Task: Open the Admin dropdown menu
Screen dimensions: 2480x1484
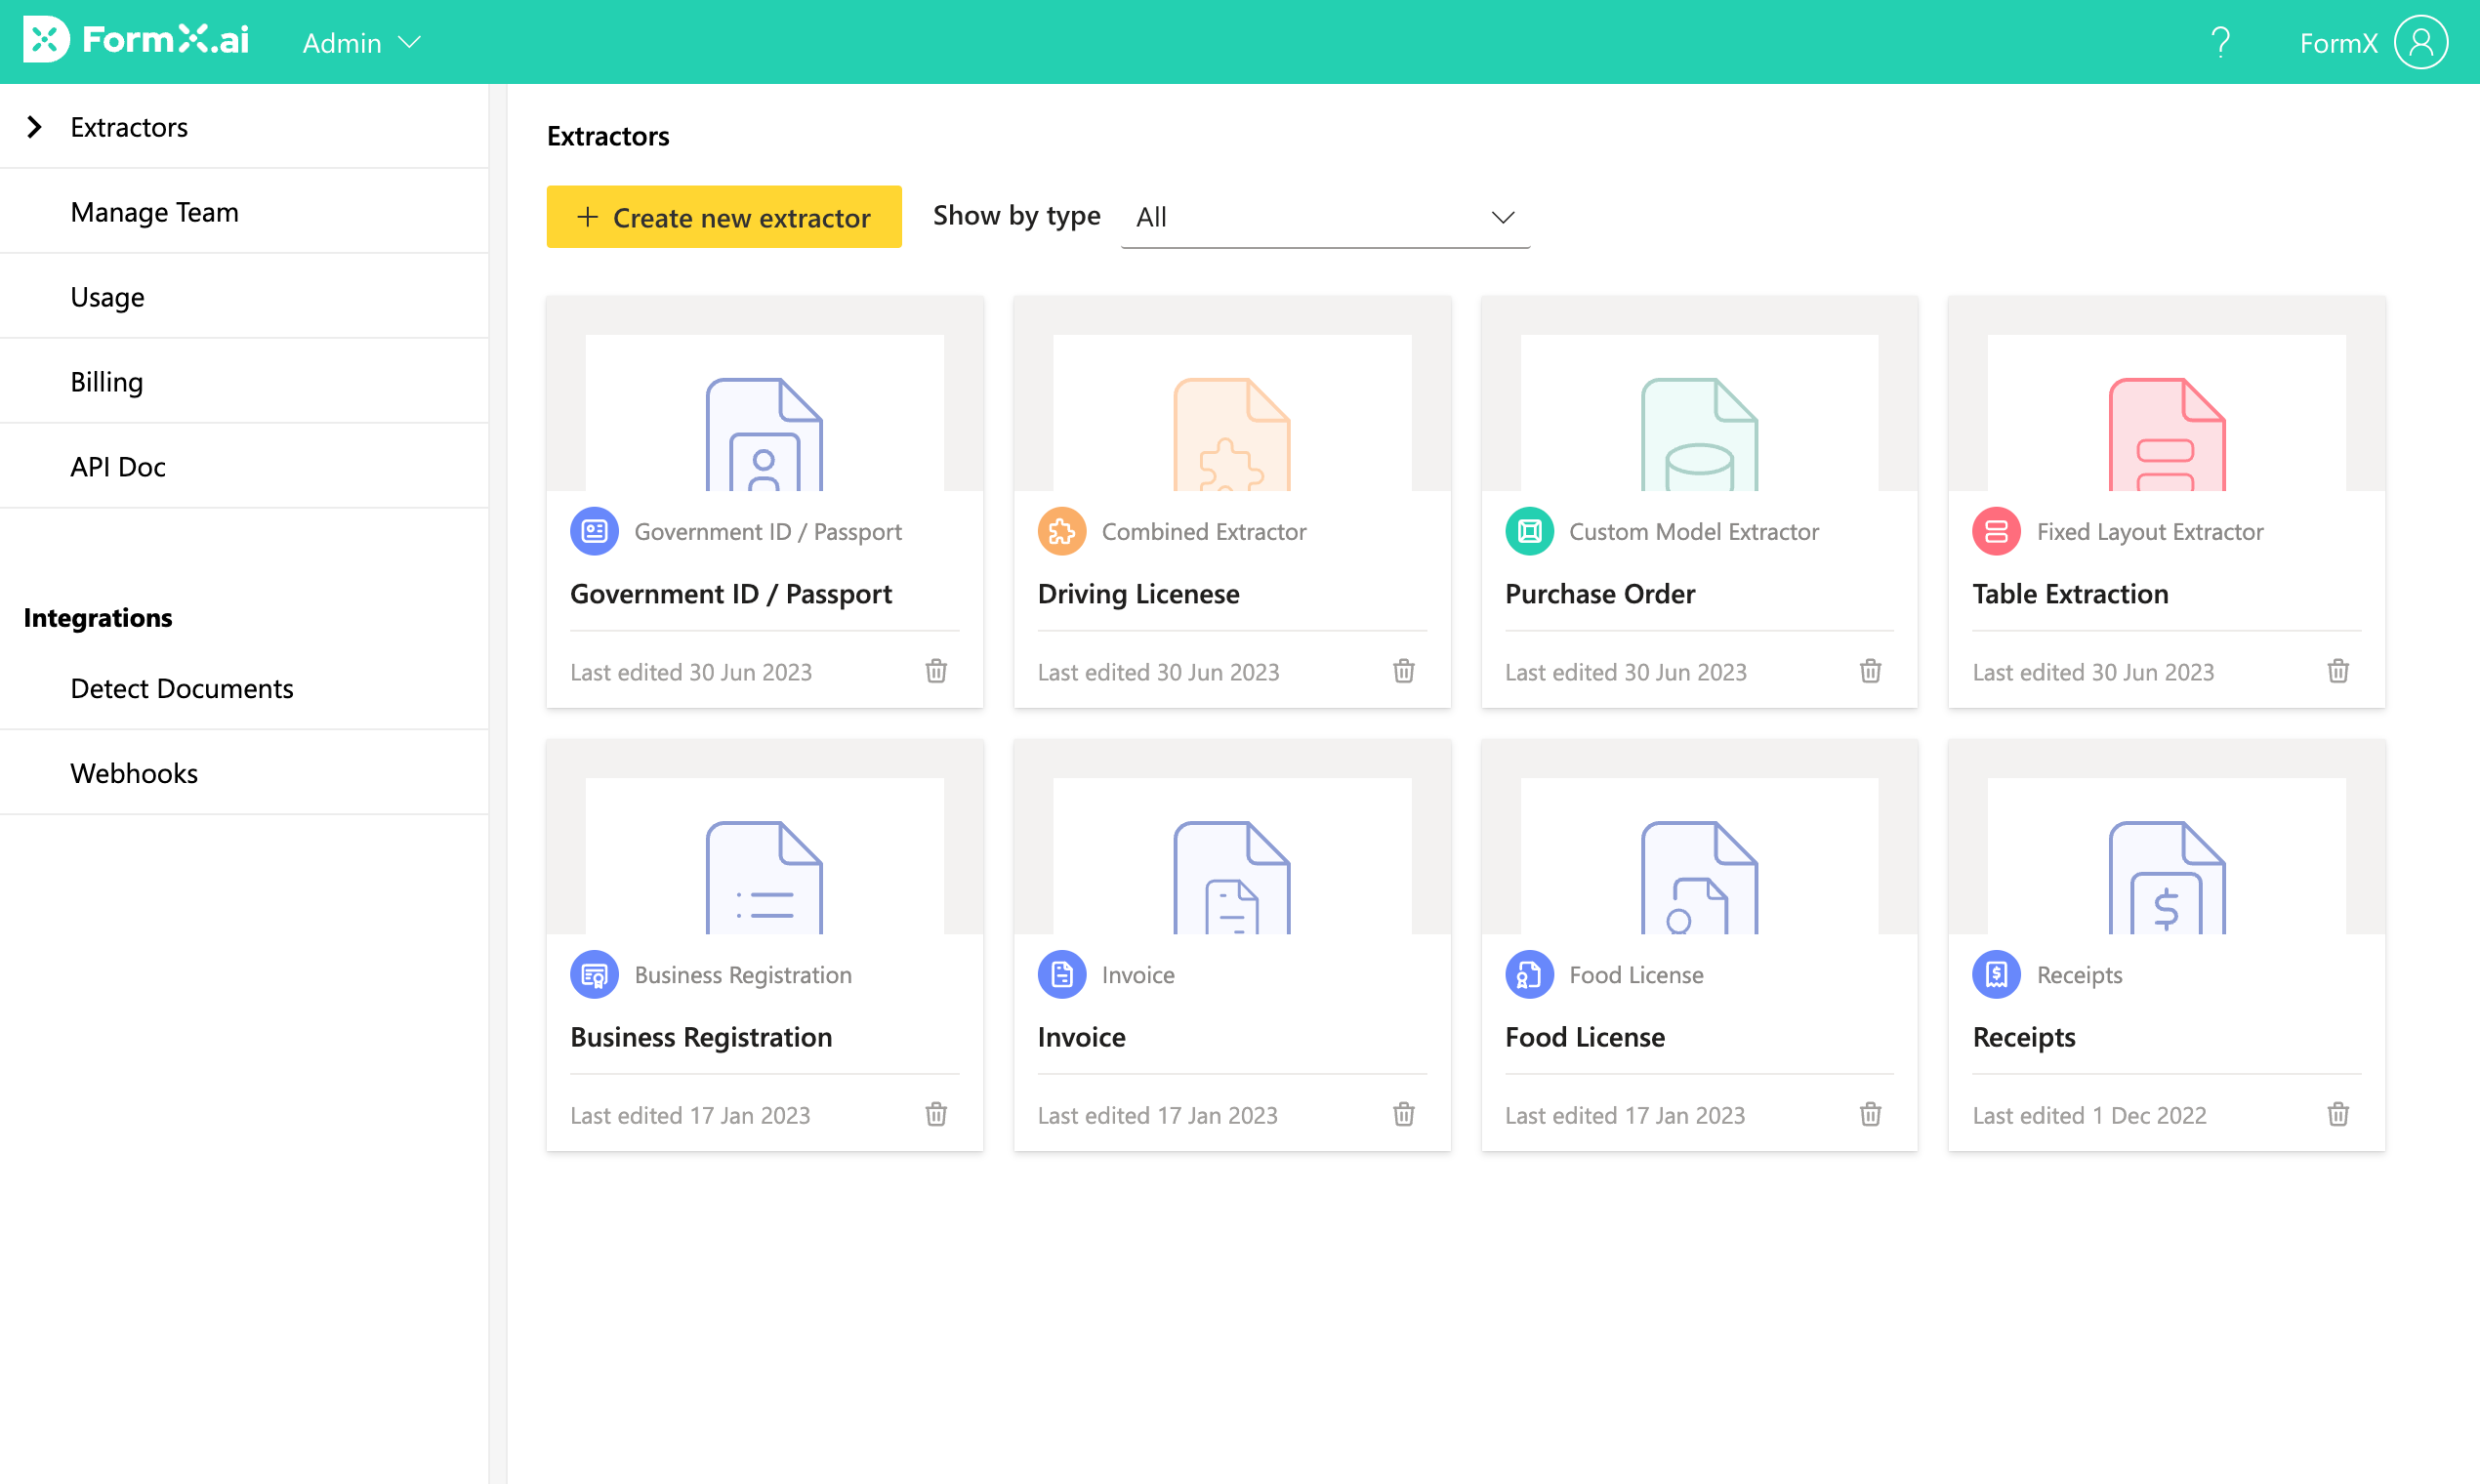Action: pos(361,43)
